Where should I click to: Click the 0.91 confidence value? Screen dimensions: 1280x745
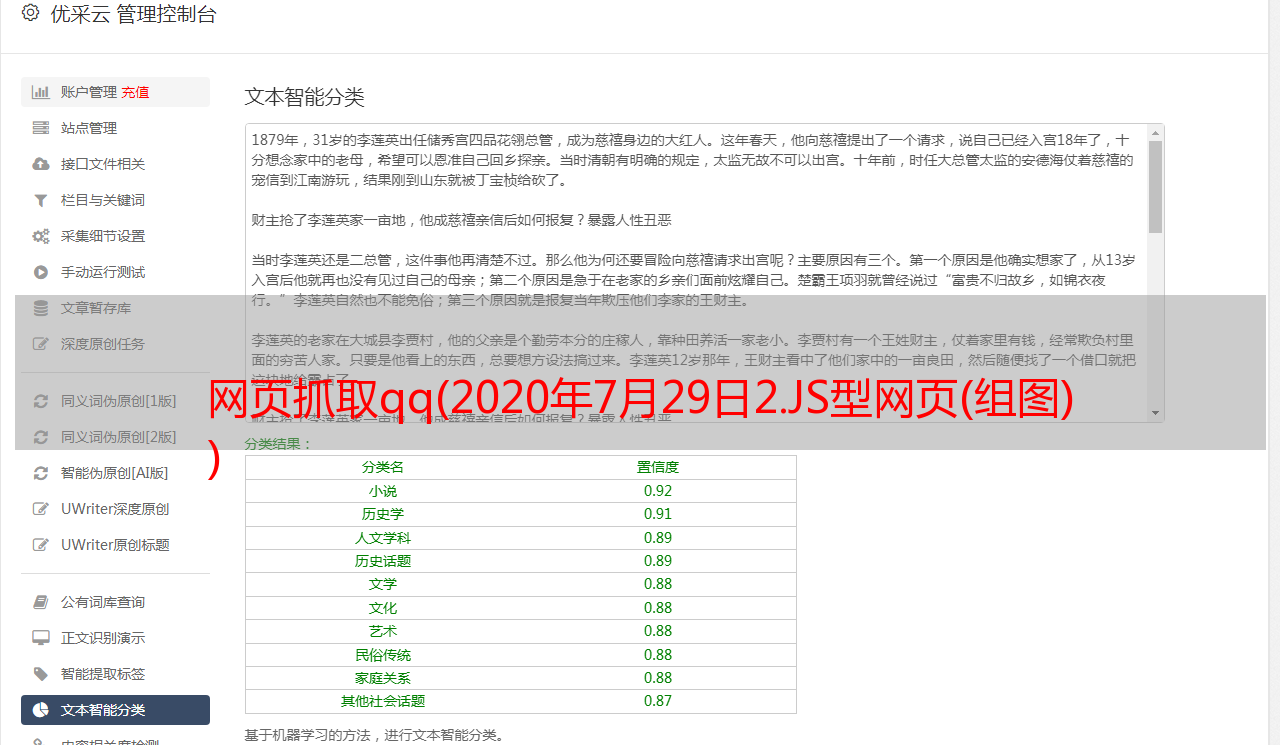[658, 514]
